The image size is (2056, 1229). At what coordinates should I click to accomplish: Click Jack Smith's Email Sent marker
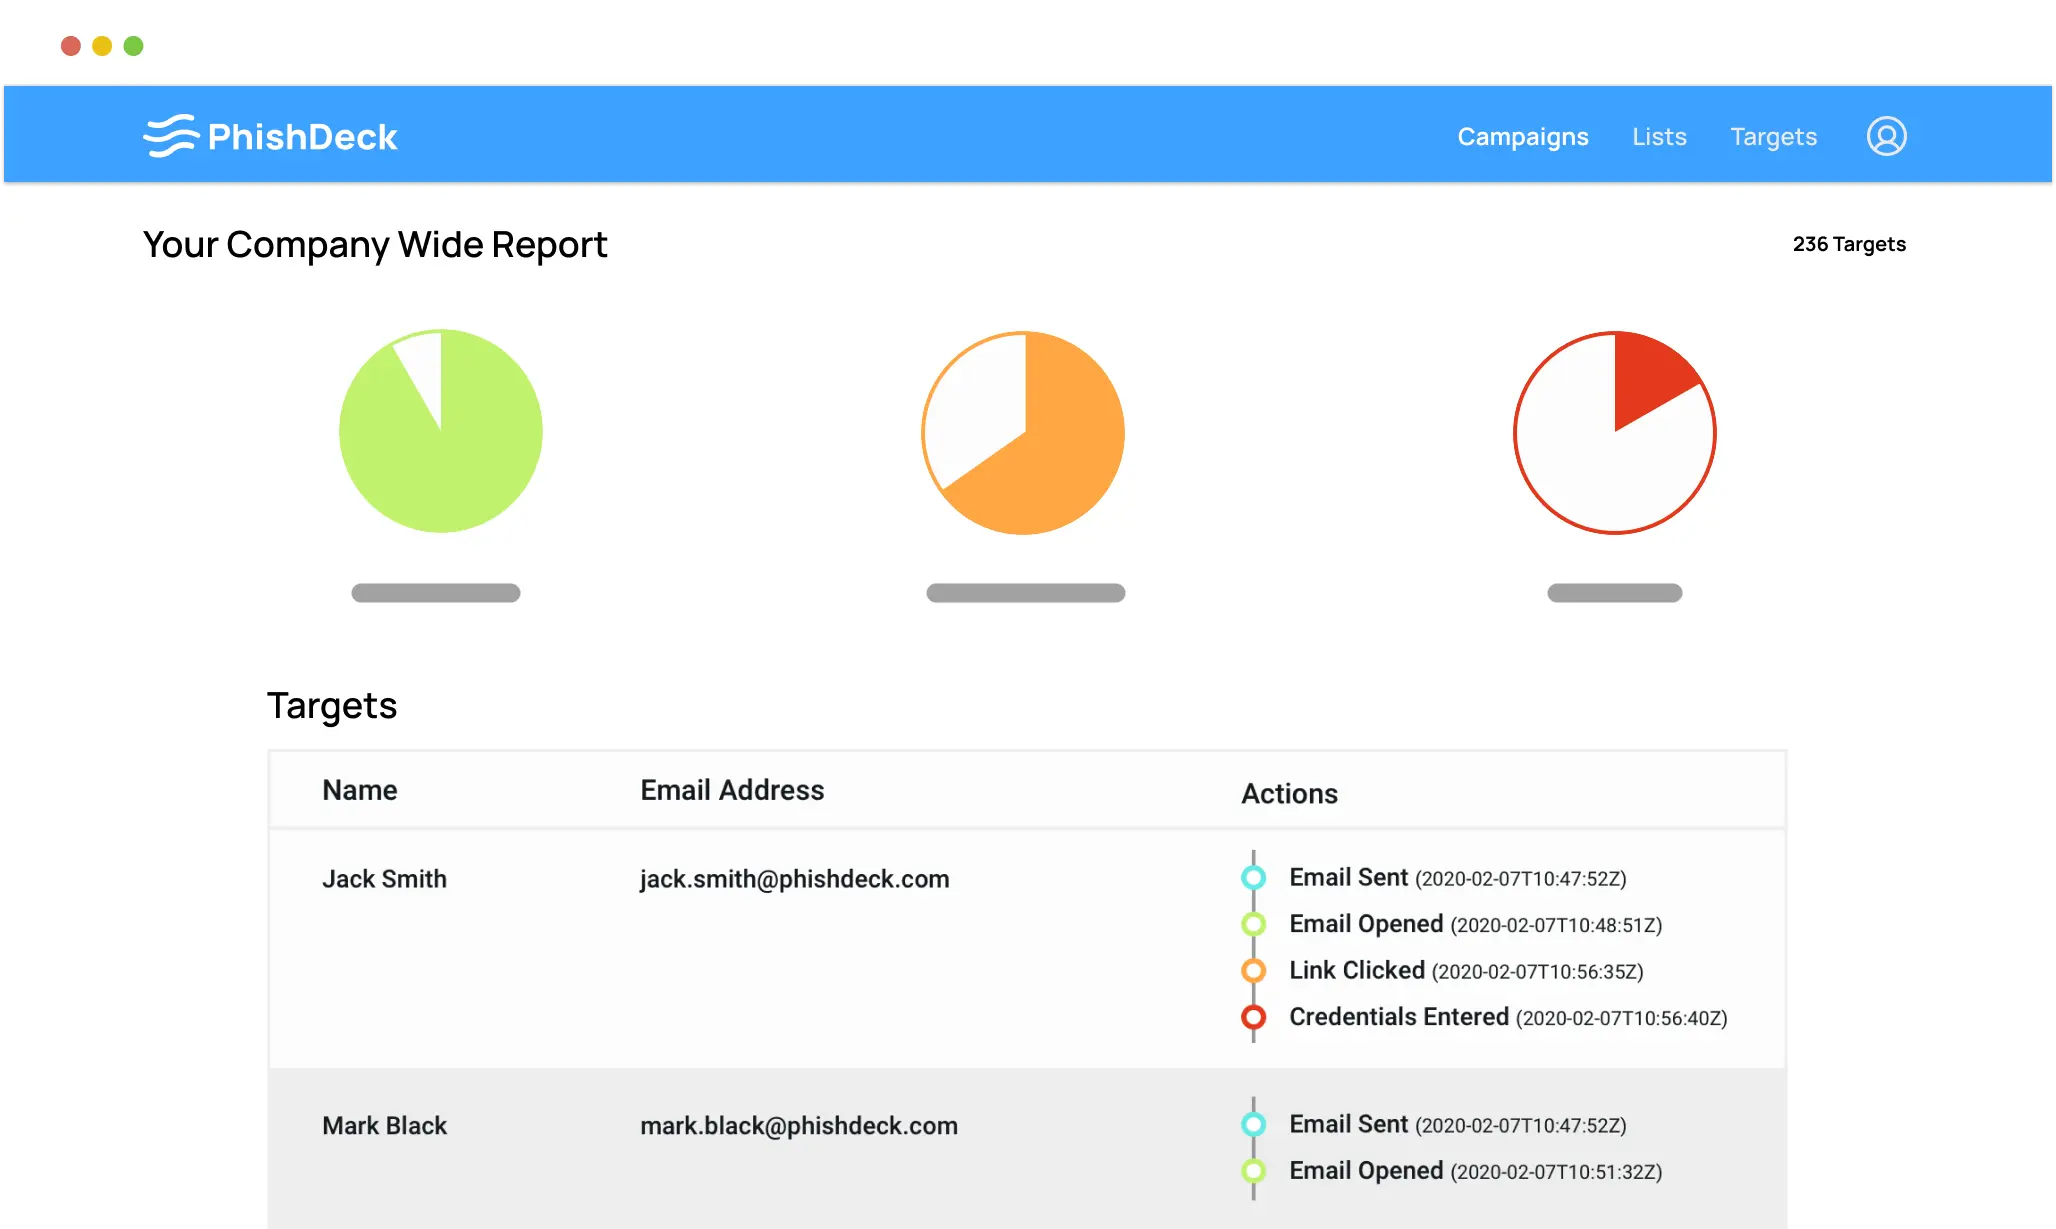tap(1253, 878)
